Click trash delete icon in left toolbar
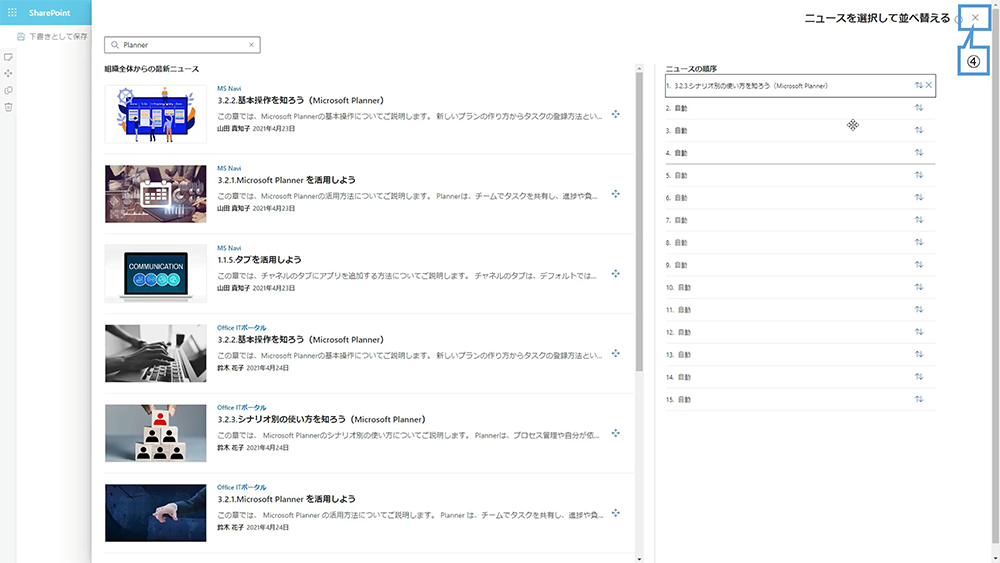Viewport: 1000px width, 563px height. [8, 106]
